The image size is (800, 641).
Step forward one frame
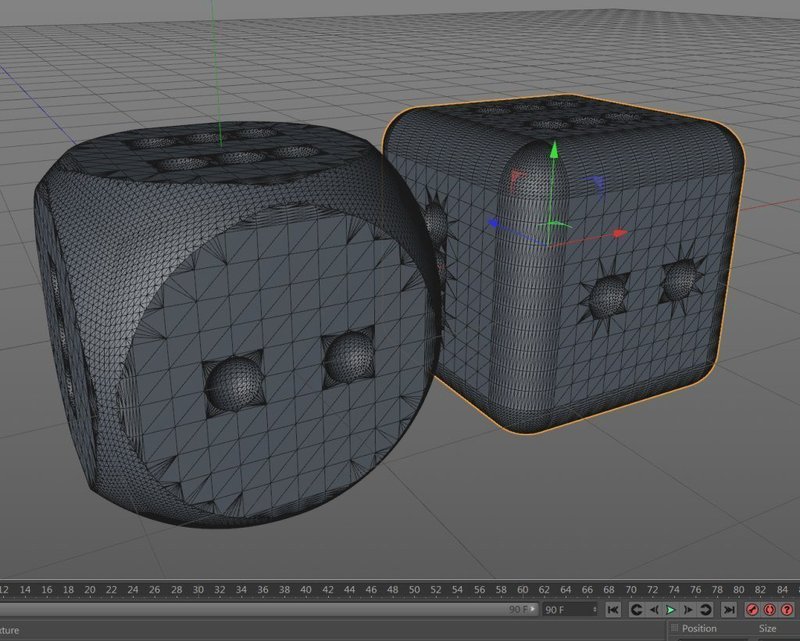(x=688, y=609)
